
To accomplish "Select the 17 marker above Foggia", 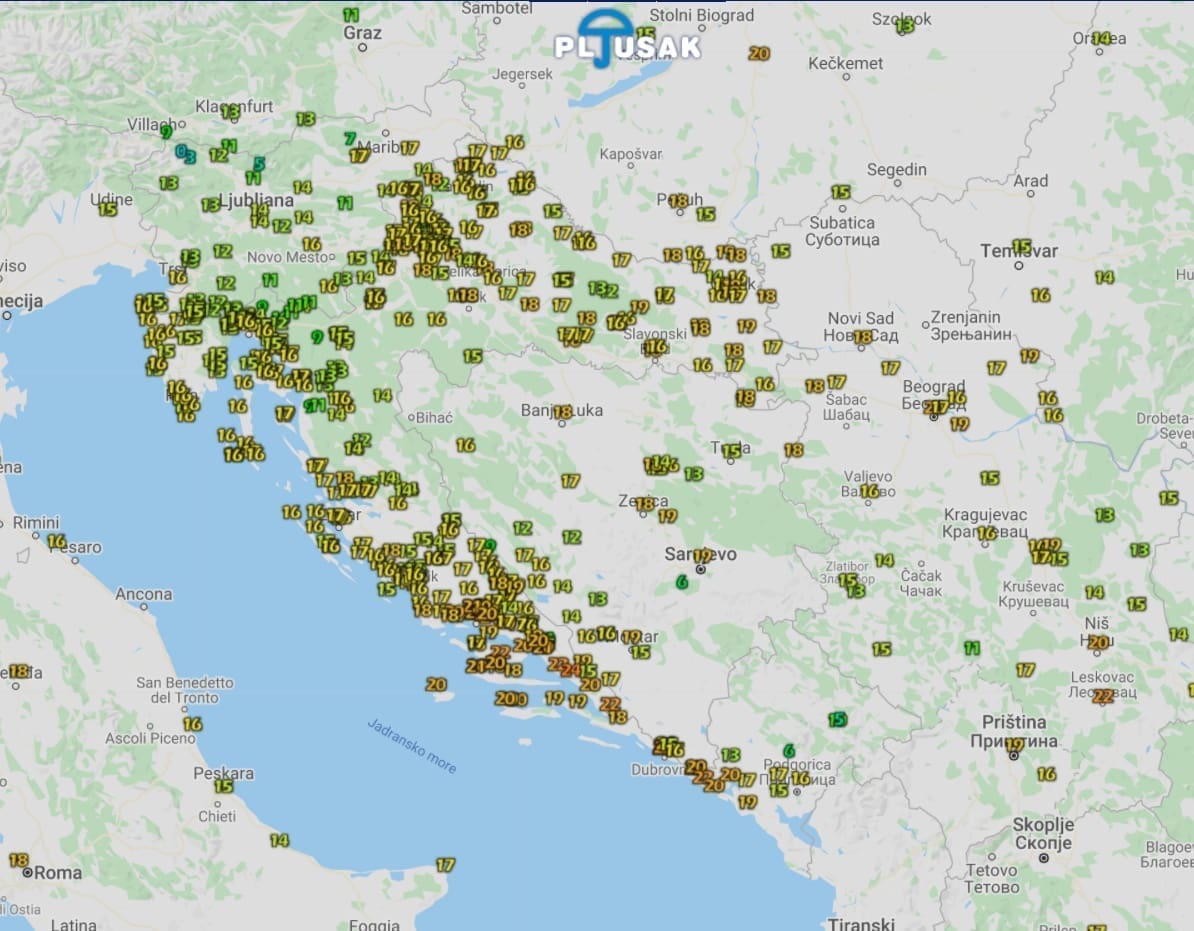I will coord(445,865).
